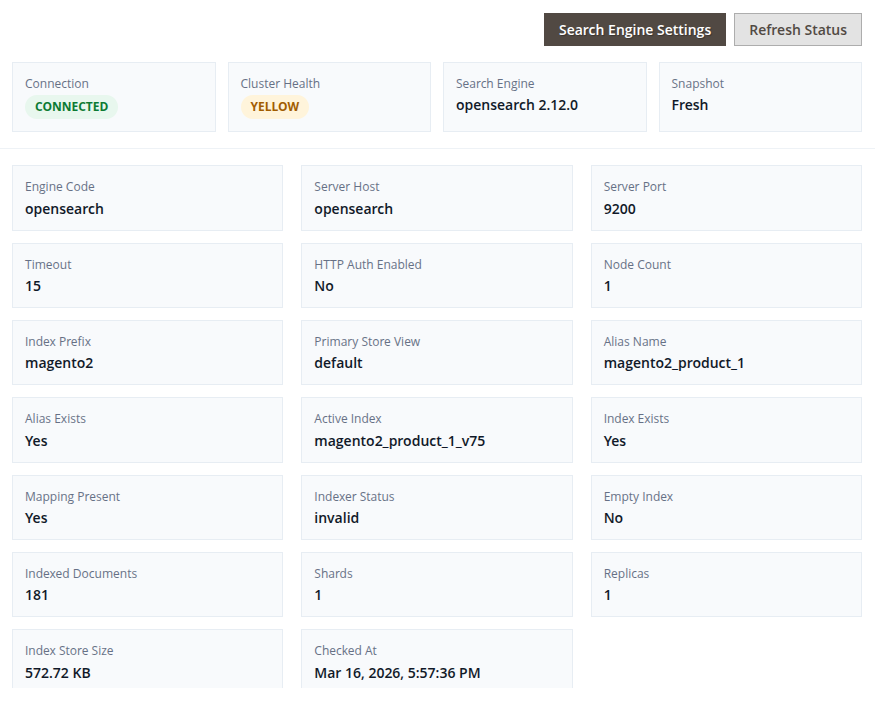The image size is (875, 706).
Task: Open Search Engine Settings
Action: (635, 30)
